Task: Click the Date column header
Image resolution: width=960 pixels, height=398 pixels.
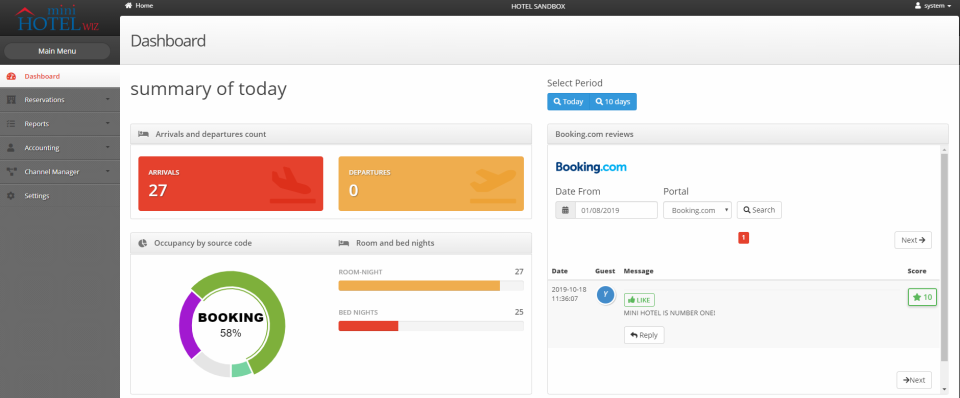Action: (560, 271)
